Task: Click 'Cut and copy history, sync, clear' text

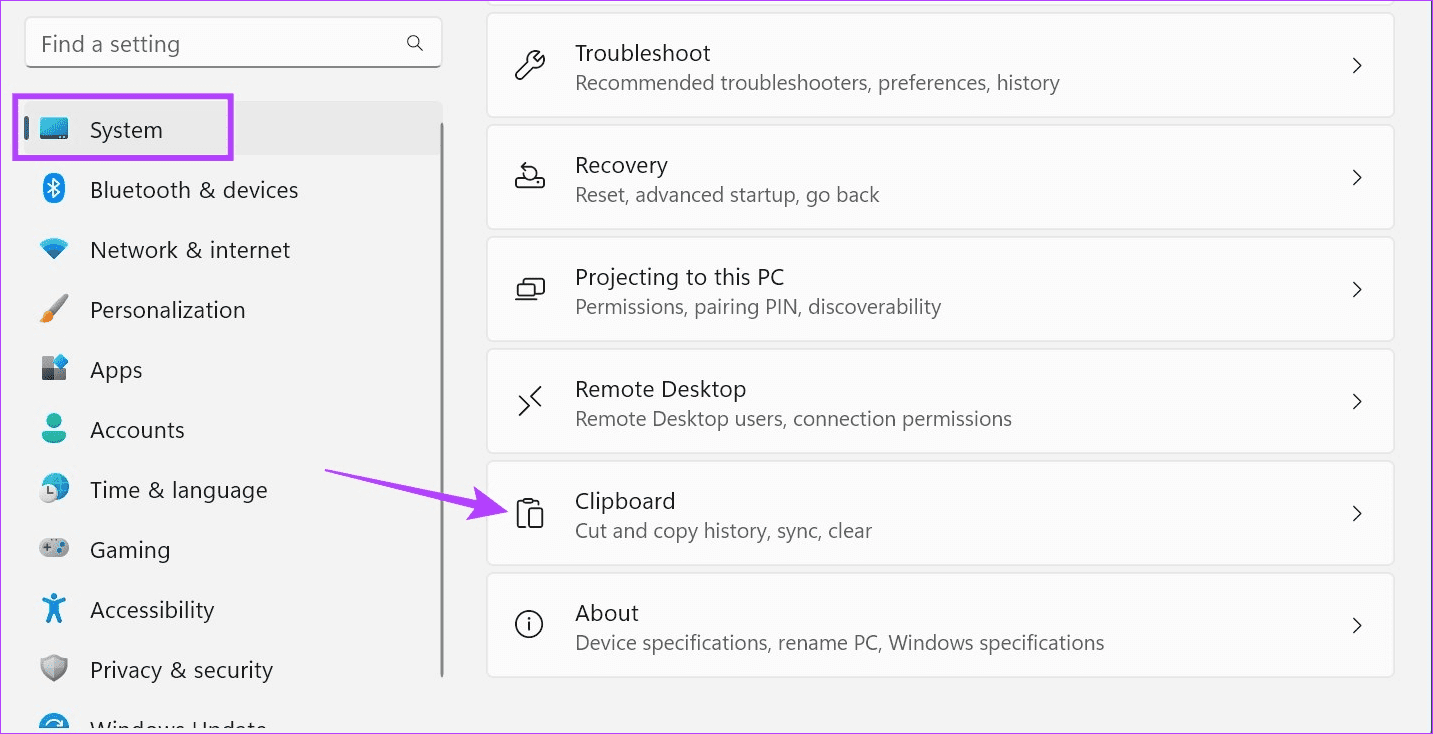Action: point(724,531)
